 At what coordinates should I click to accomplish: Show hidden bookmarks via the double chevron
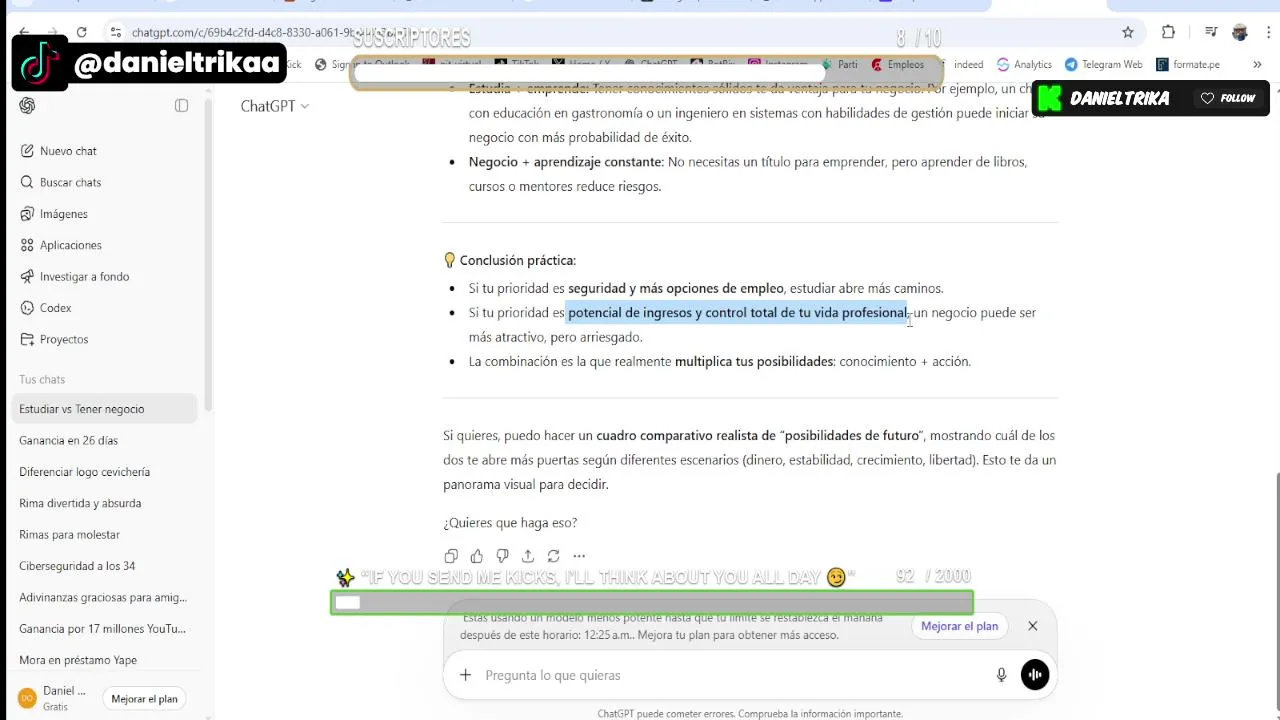[x=1257, y=64]
